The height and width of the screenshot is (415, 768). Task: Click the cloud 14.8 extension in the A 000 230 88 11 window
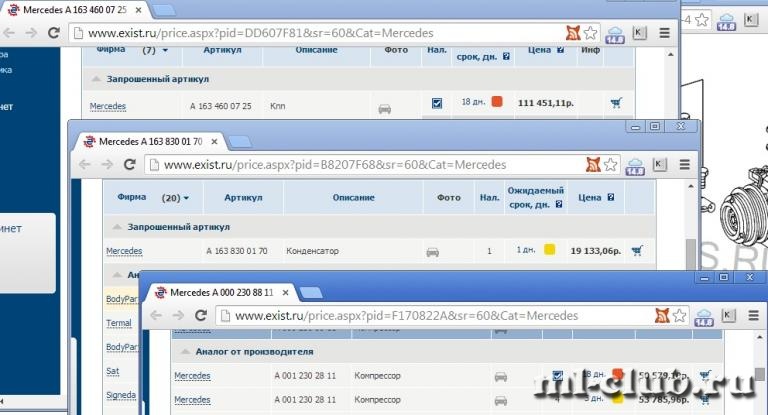point(703,317)
